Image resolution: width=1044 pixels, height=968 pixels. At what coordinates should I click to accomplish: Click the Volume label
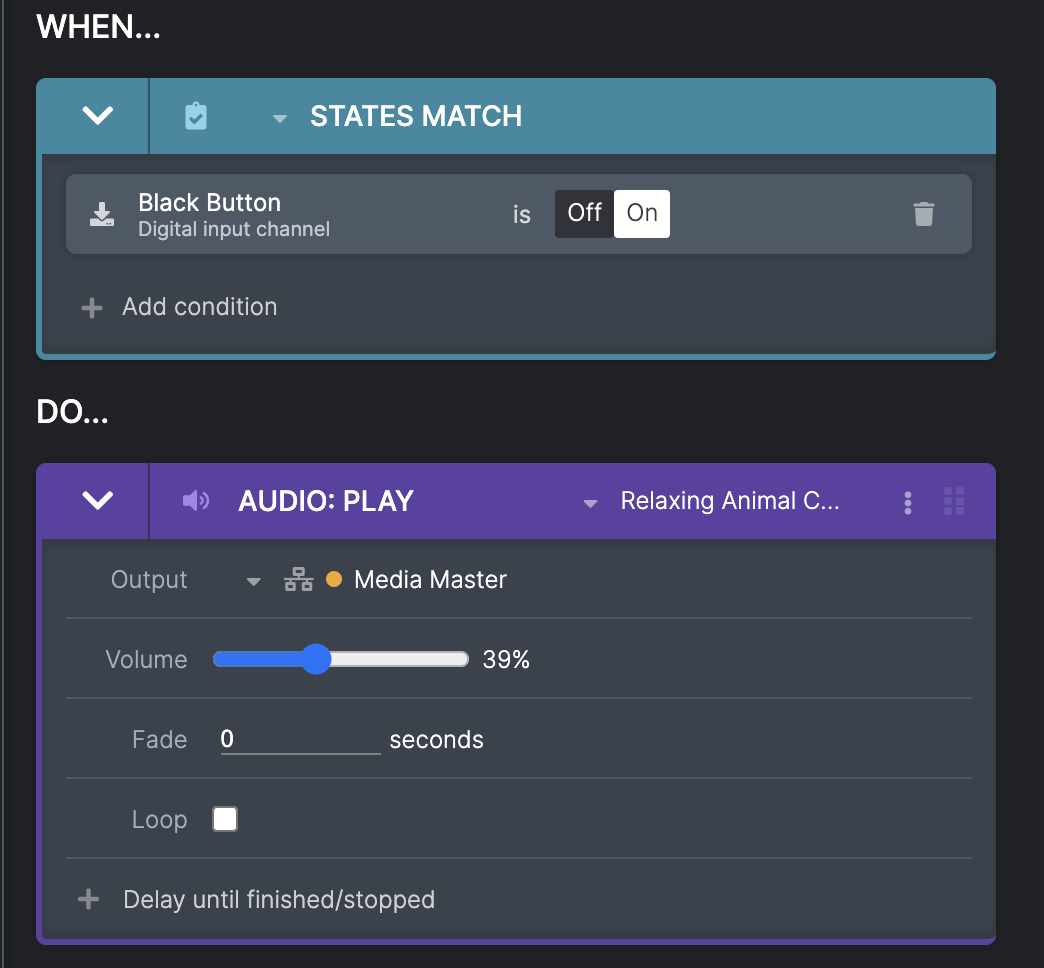(x=146, y=660)
